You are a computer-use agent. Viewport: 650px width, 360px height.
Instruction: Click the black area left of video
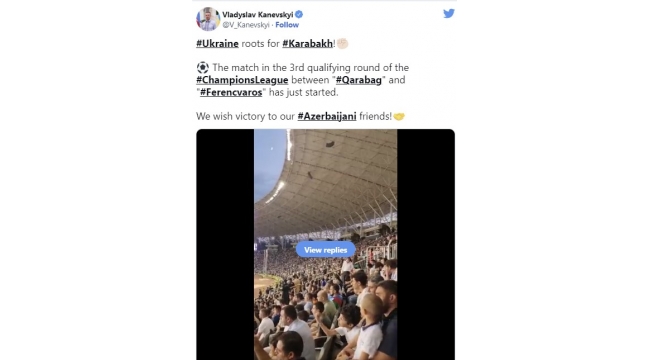[225, 245]
